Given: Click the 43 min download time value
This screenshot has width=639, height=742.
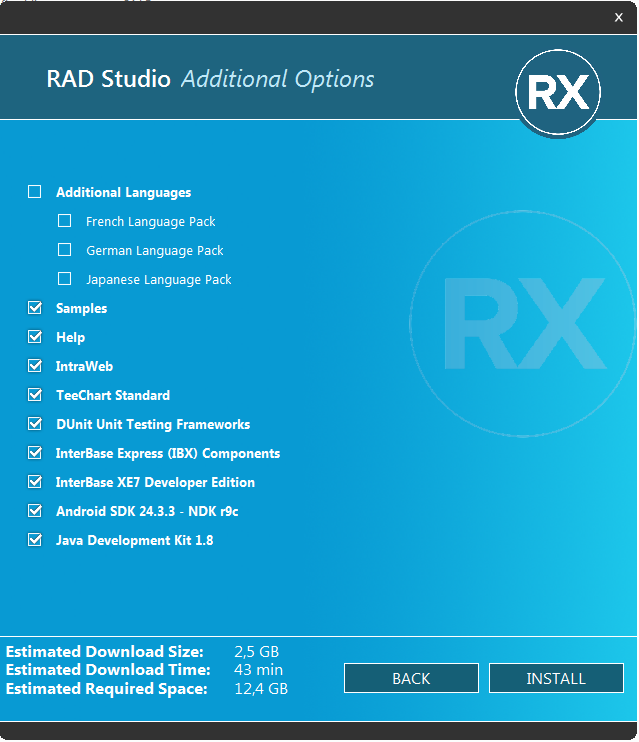Looking at the screenshot, I should pyautogui.click(x=258, y=670).
